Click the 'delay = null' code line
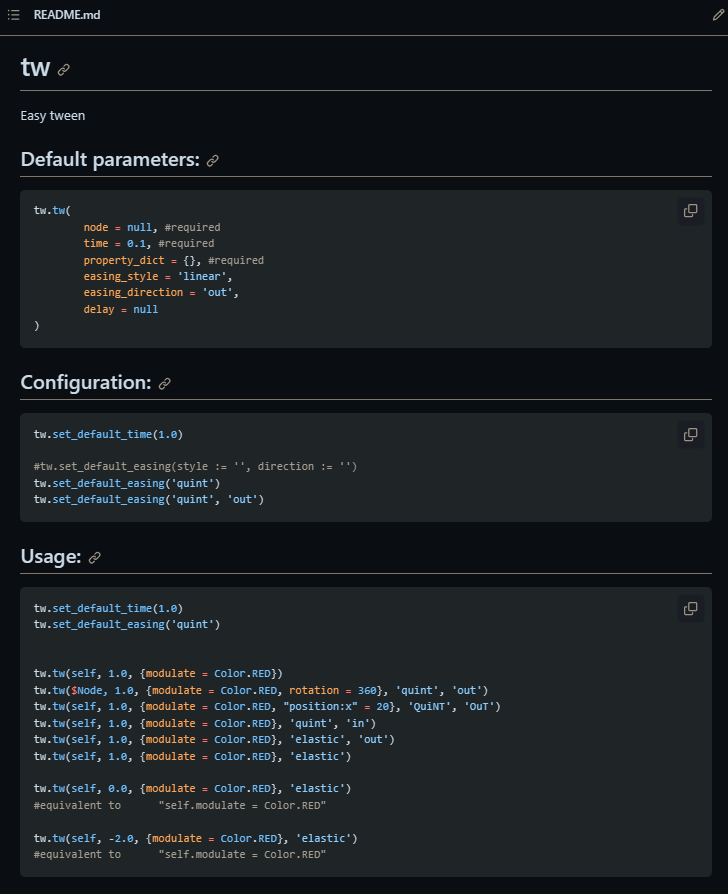The width and height of the screenshot is (728, 894). click(x=121, y=309)
